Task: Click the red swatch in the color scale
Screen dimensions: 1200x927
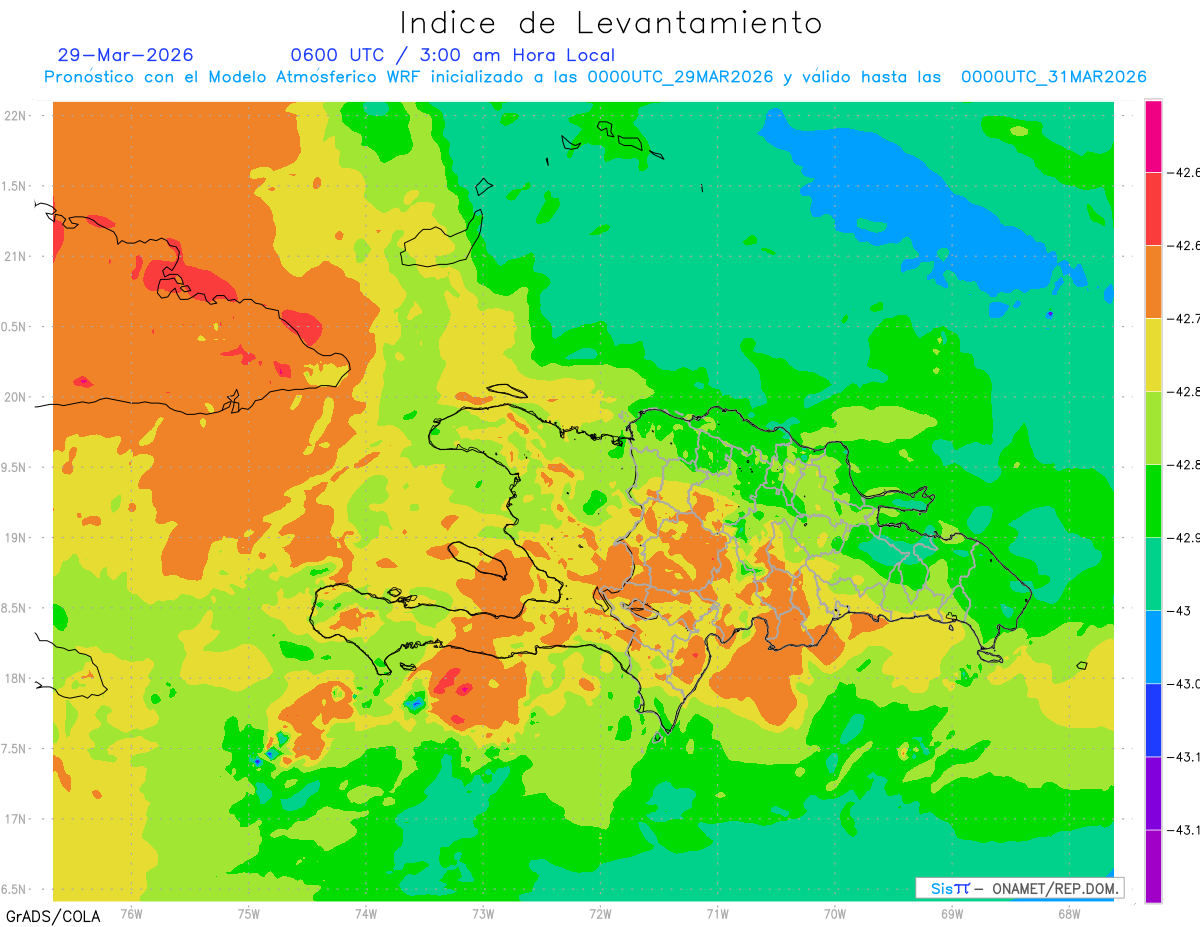Action: (x=1153, y=209)
